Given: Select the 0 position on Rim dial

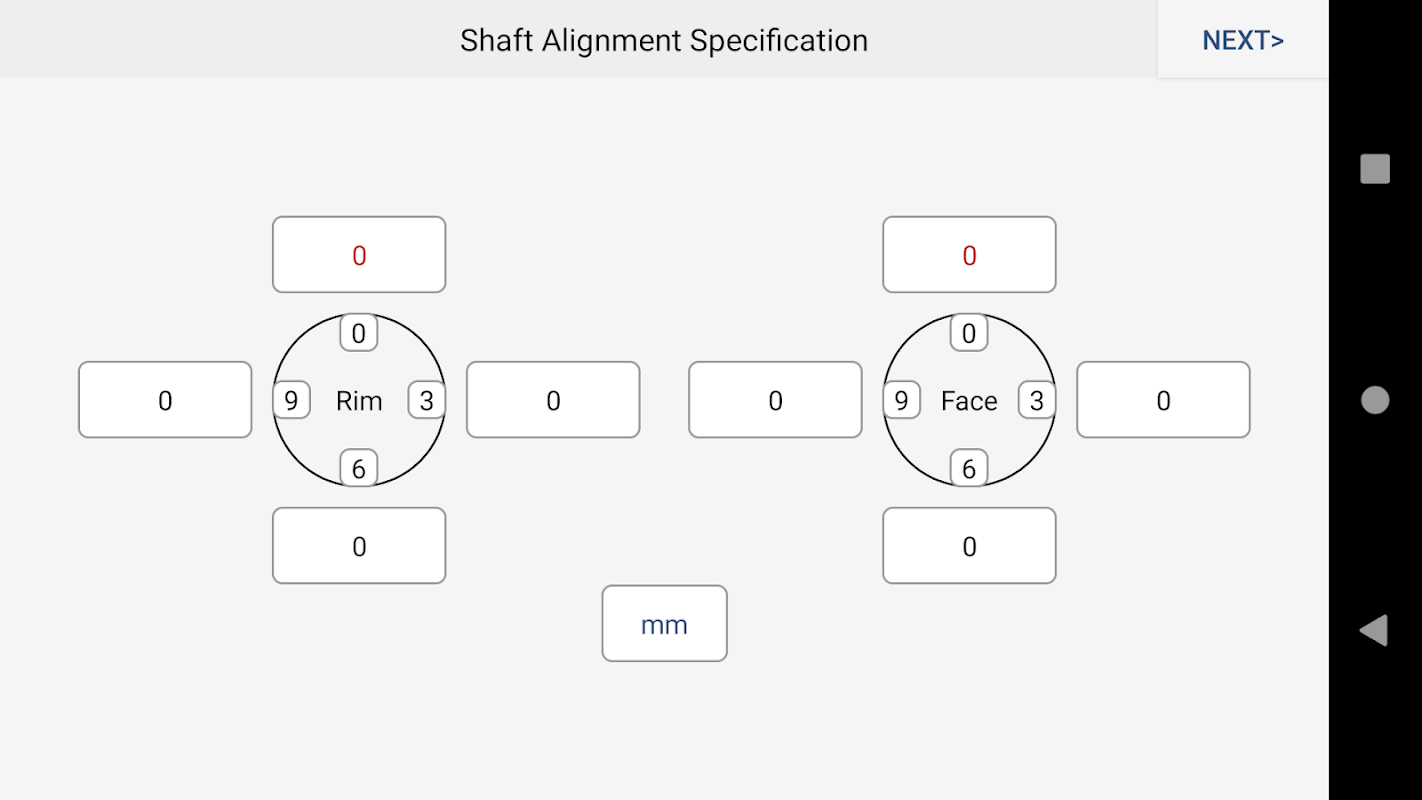Looking at the screenshot, I should click(x=359, y=333).
